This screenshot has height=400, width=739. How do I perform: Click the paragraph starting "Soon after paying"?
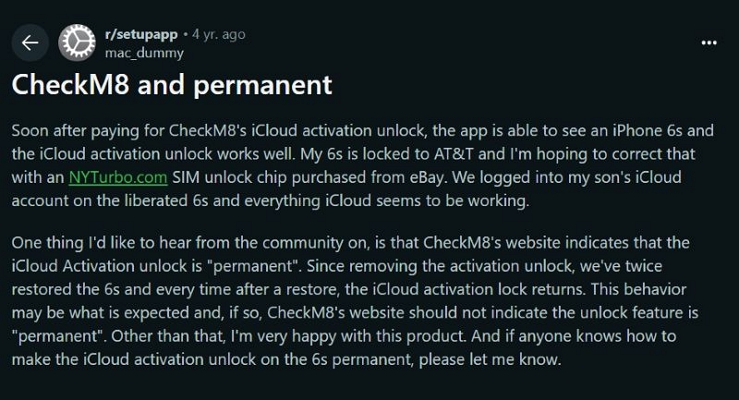point(360,165)
